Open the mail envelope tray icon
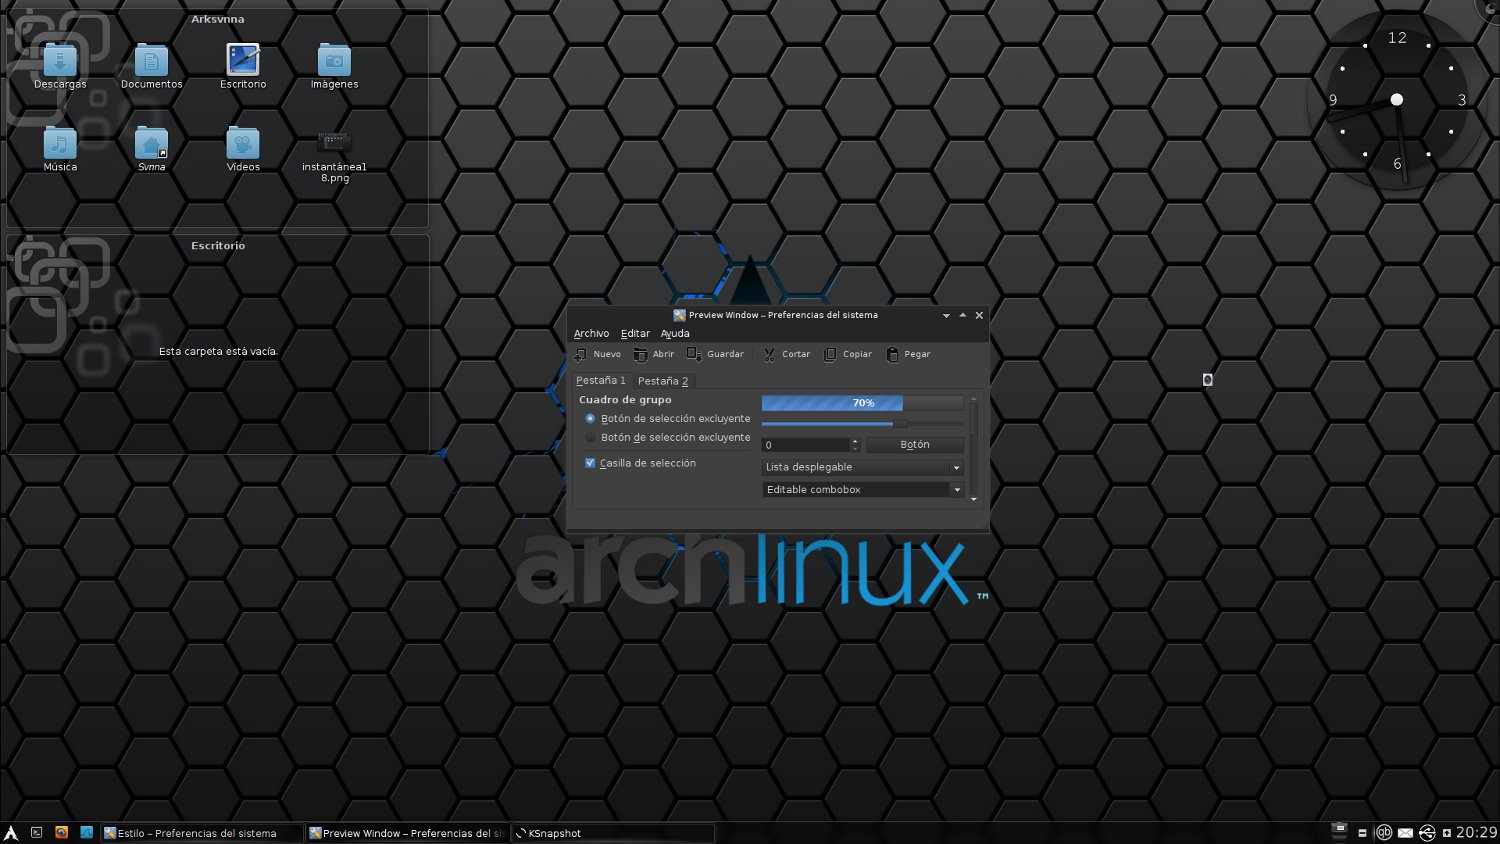1500x844 pixels. tap(1405, 833)
